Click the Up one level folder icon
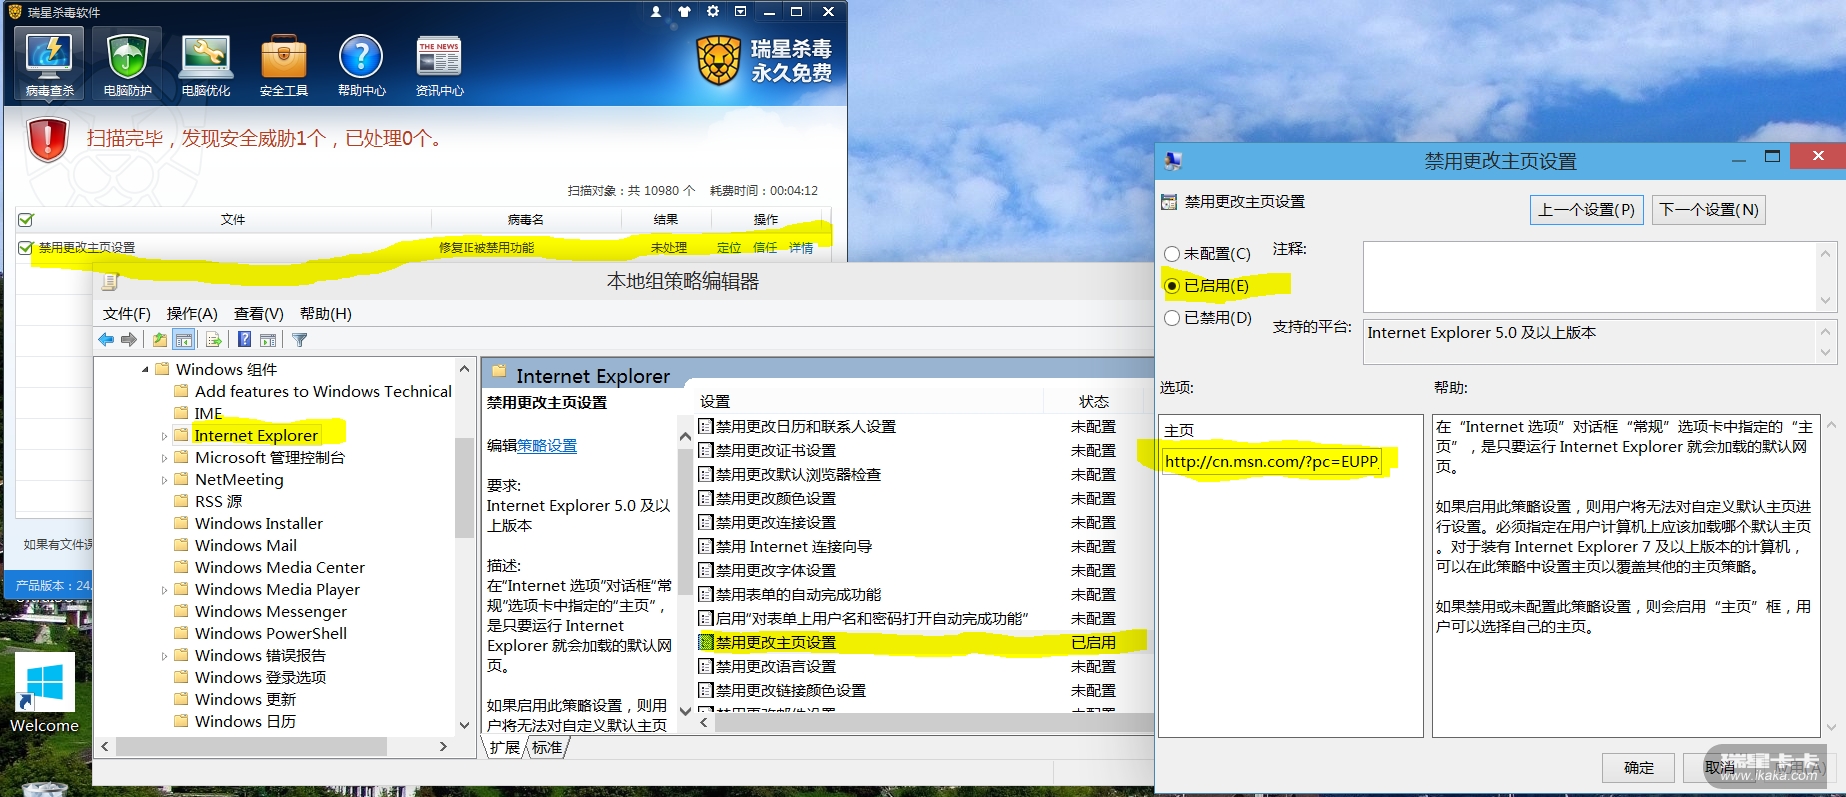Screen dimensions: 1846x797 pos(160,340)
